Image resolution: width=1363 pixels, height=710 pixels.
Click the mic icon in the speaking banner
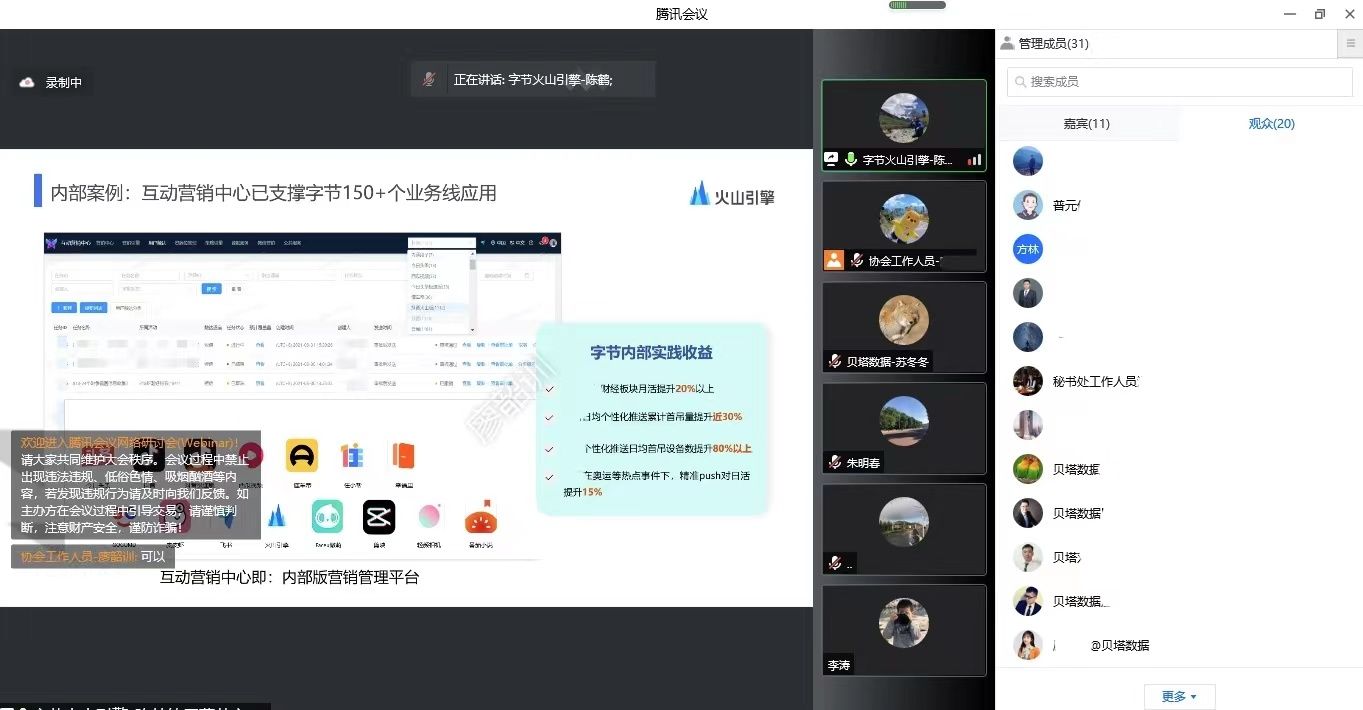click(429, 80)
